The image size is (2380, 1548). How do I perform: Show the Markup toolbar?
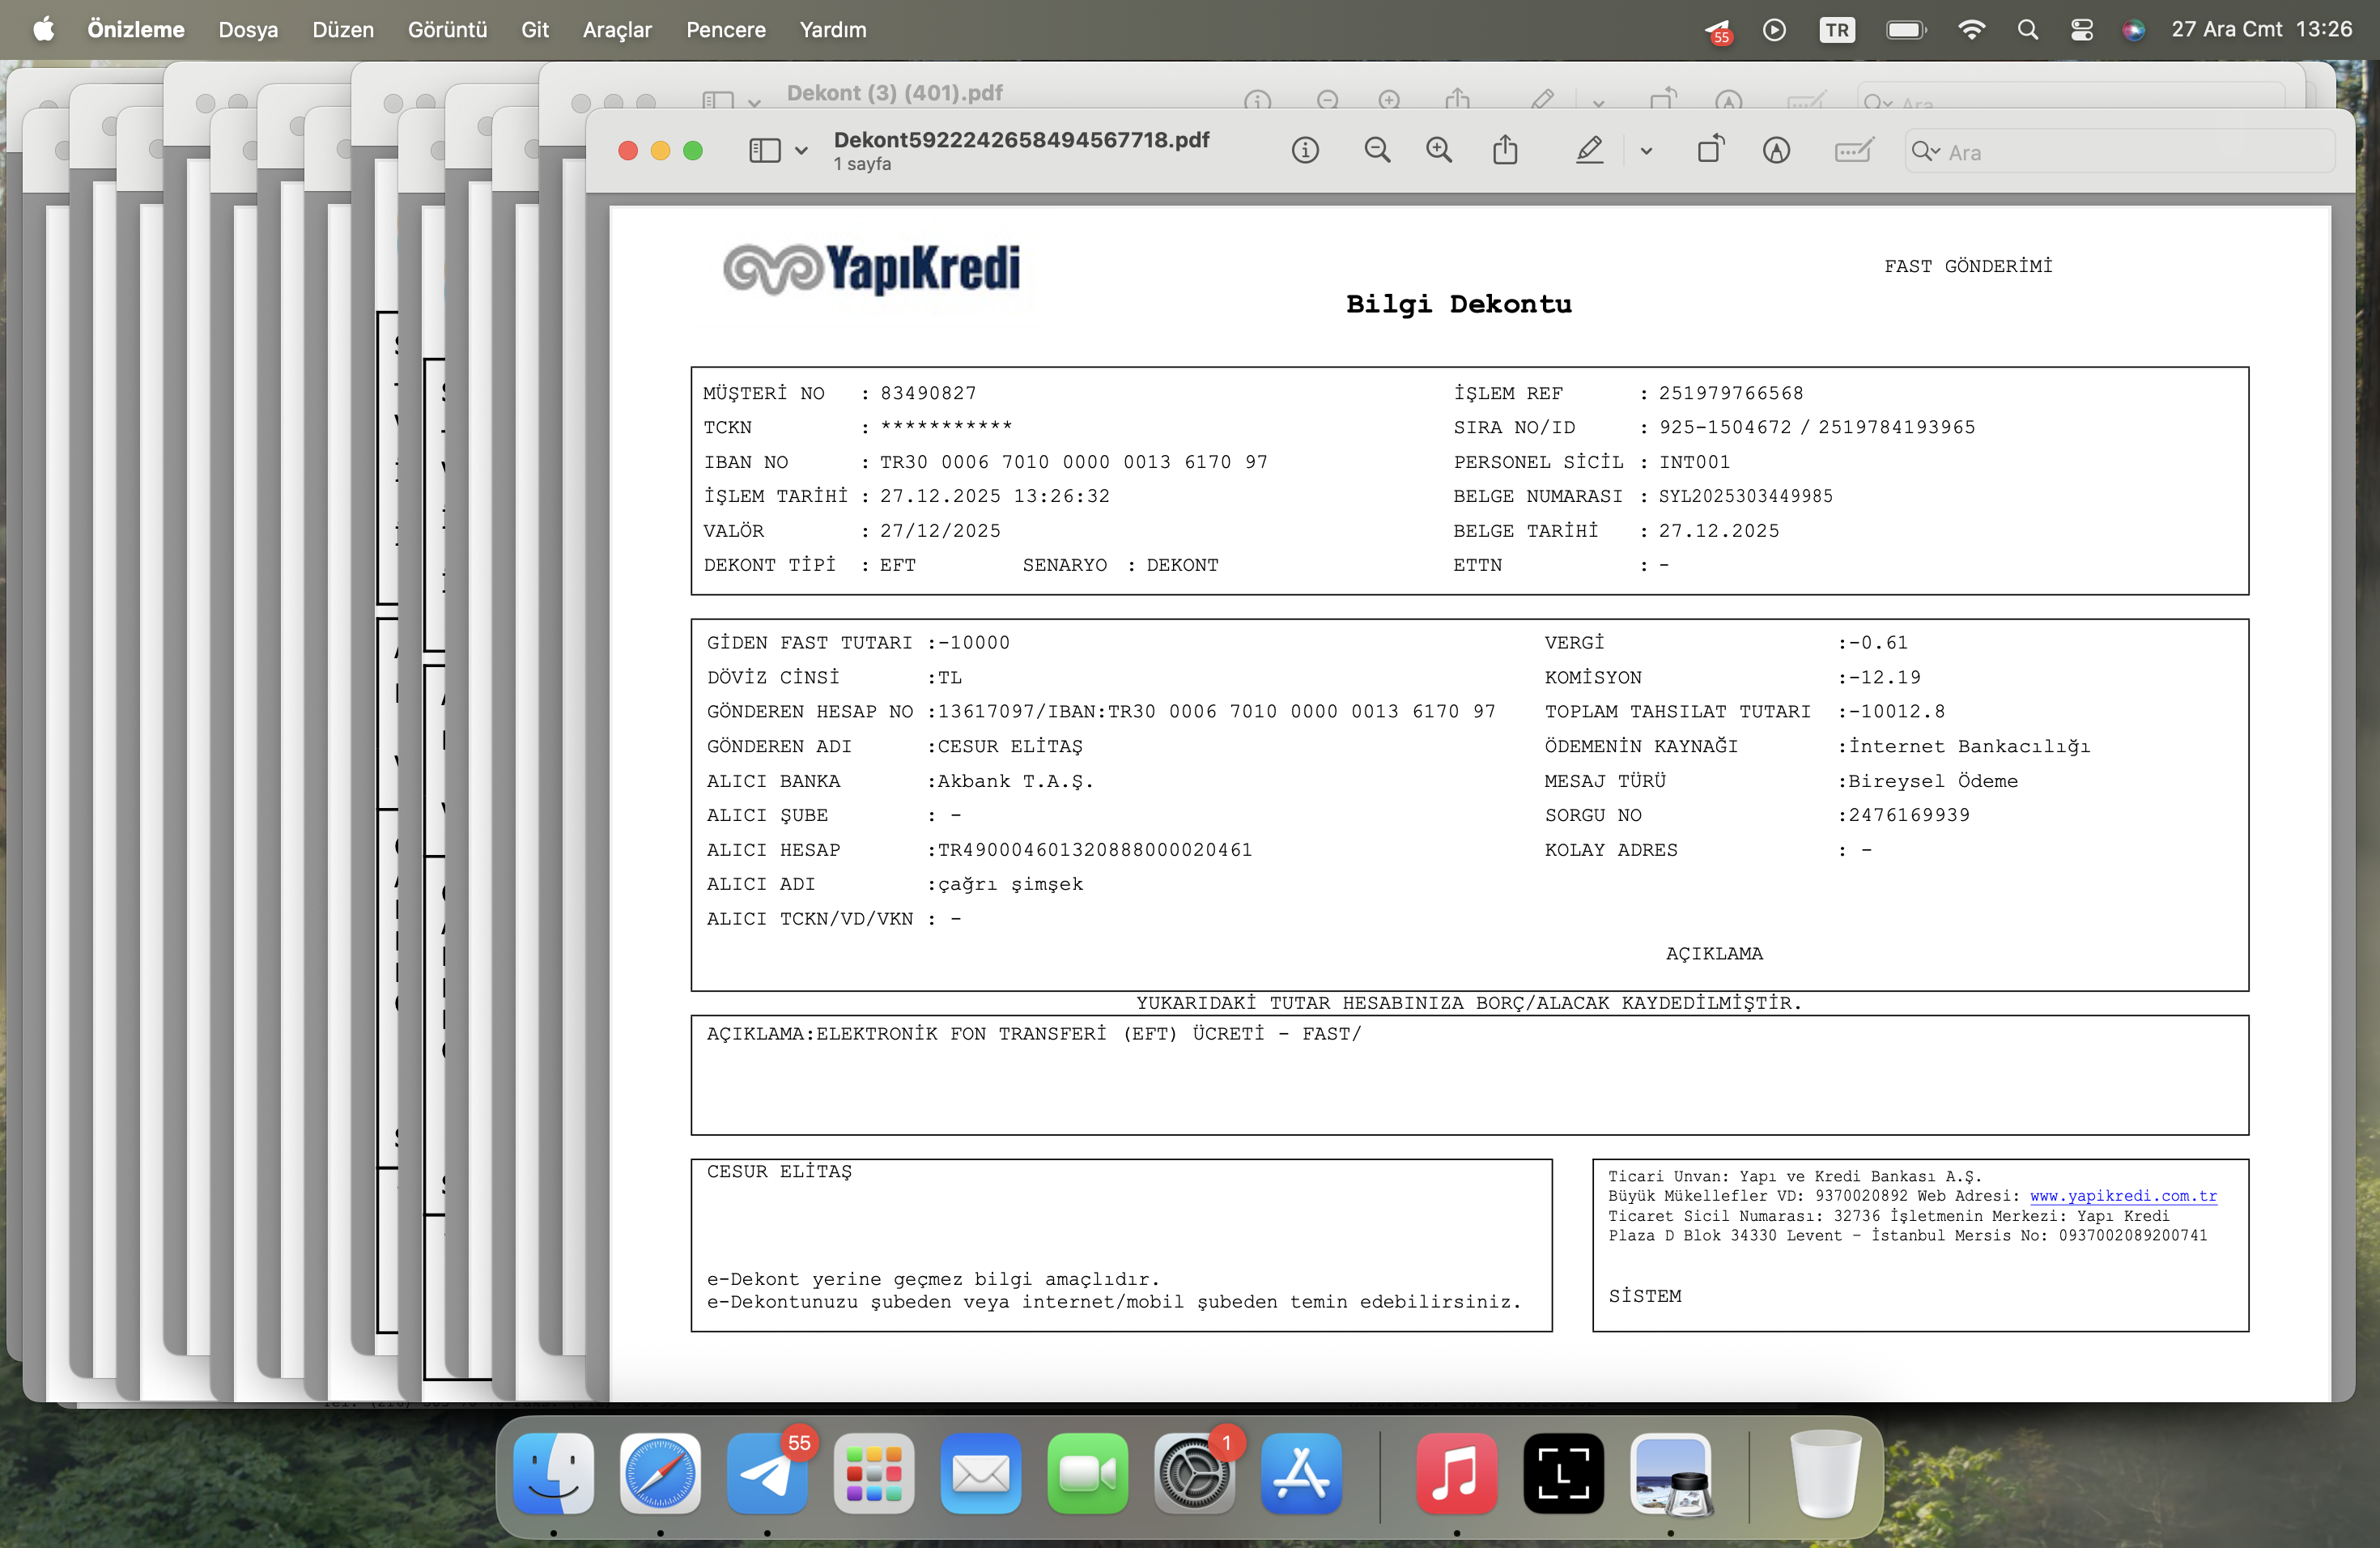[x=1776, y=151]
